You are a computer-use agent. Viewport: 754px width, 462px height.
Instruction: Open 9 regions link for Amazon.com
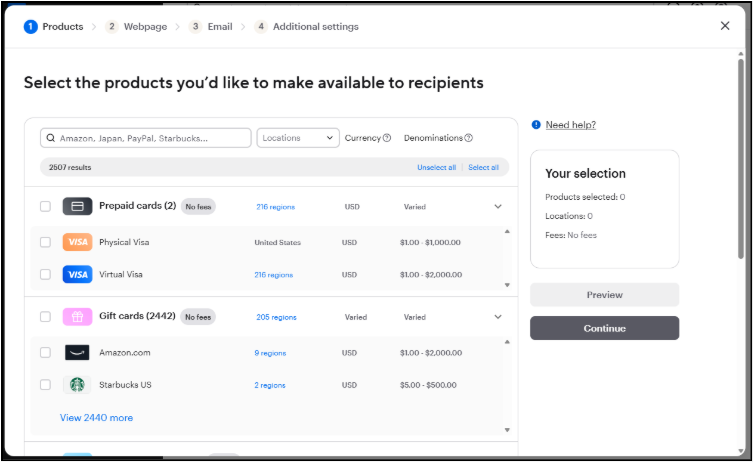270,353
